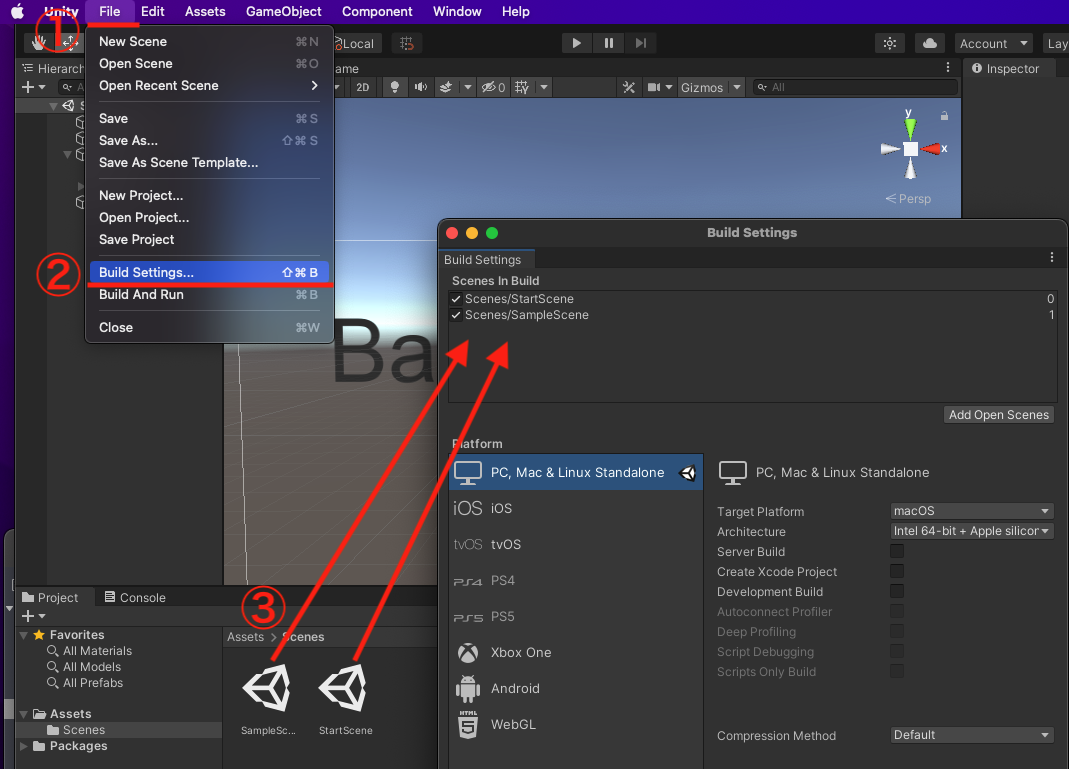Select the iOS platform

(576, 508)
